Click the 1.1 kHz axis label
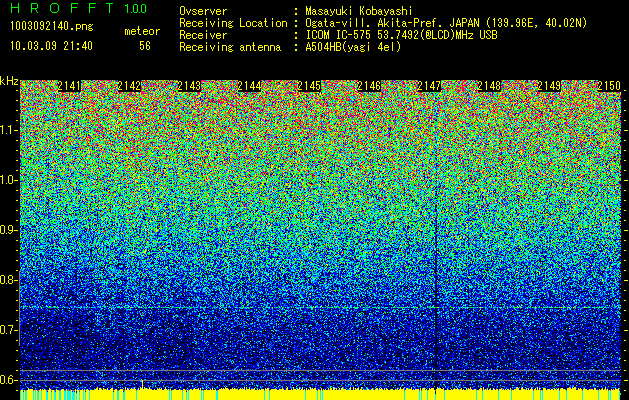 9,130
